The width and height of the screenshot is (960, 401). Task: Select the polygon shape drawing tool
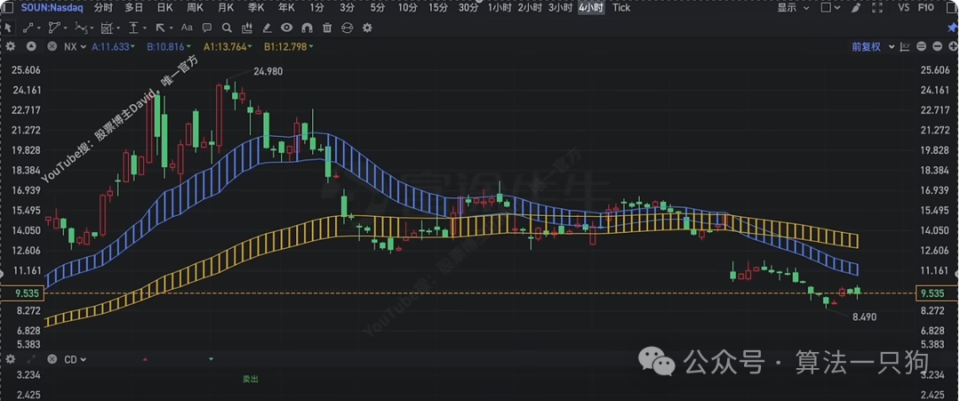[x=54, y=28]
